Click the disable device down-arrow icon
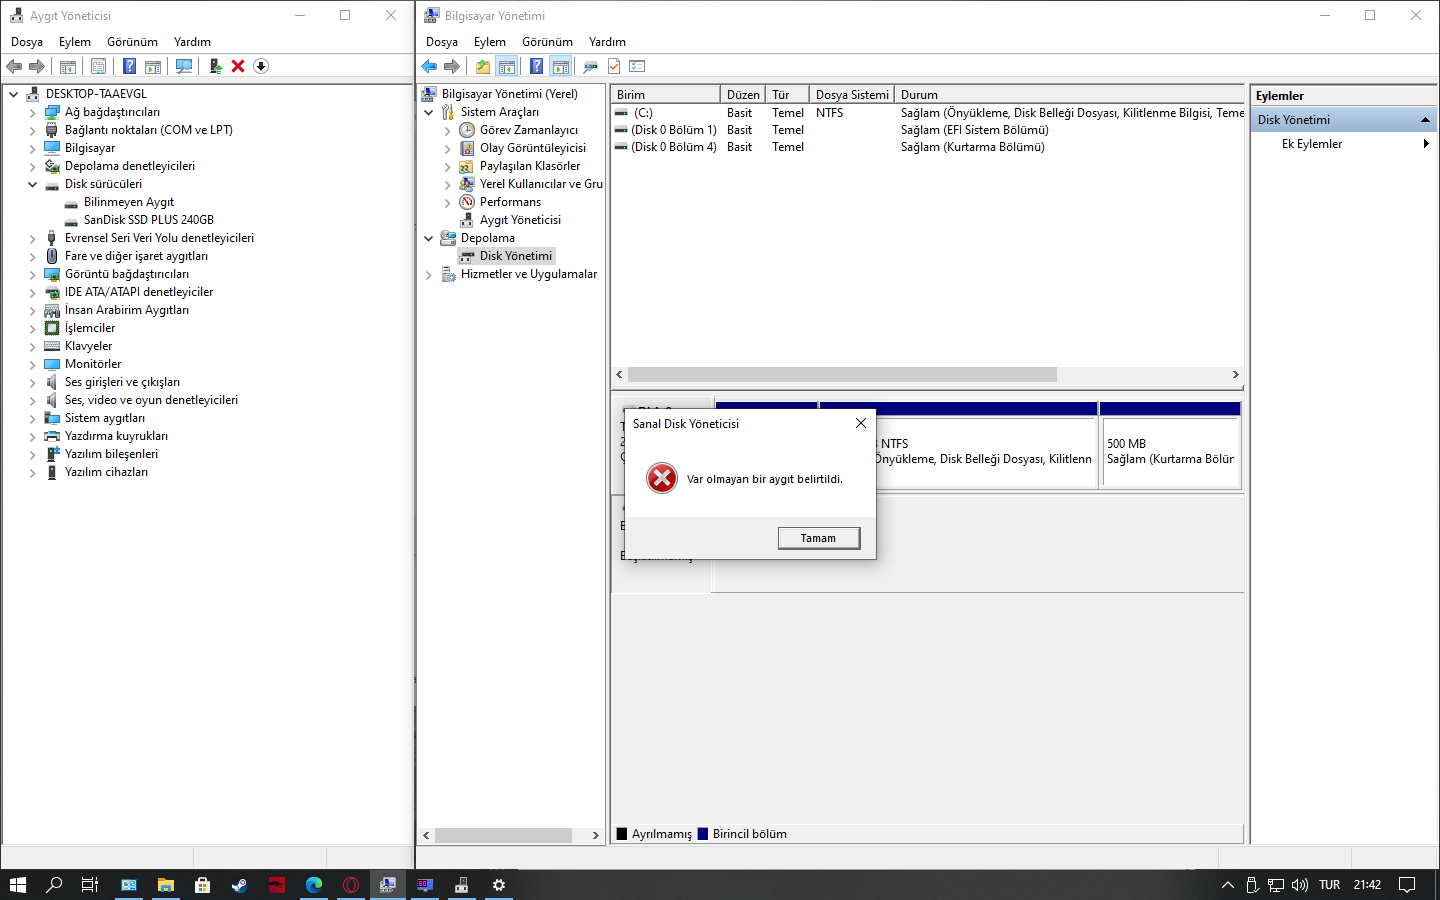The width and height of the screenshot is (1440, 900). (261, 66)
